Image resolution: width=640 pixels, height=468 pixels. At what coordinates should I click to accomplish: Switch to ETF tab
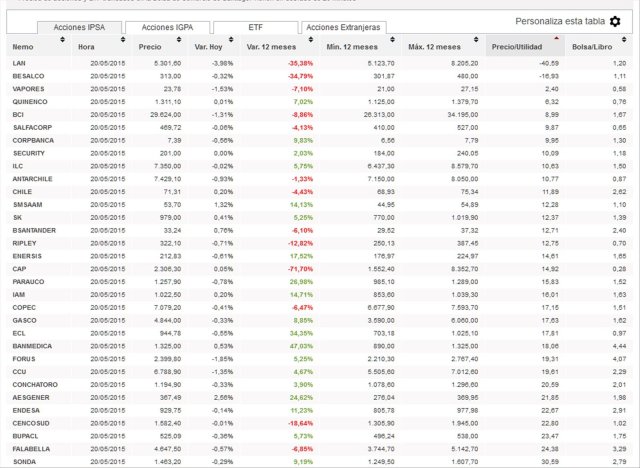256,27
